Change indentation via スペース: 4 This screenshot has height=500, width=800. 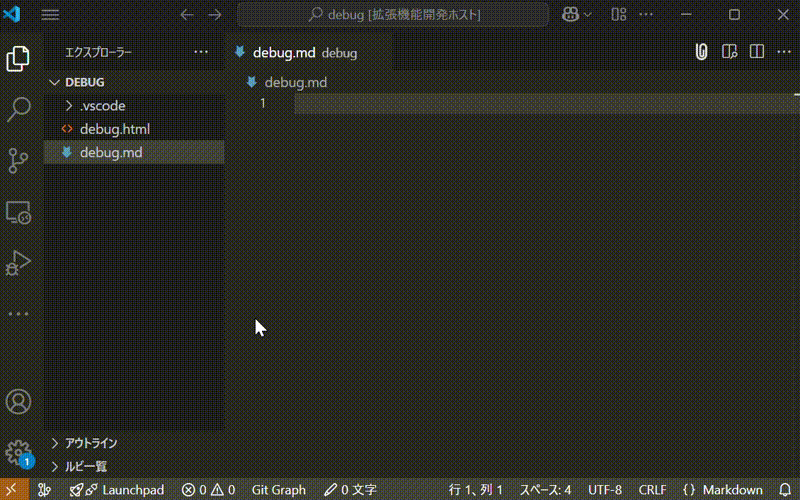point(545,490)
